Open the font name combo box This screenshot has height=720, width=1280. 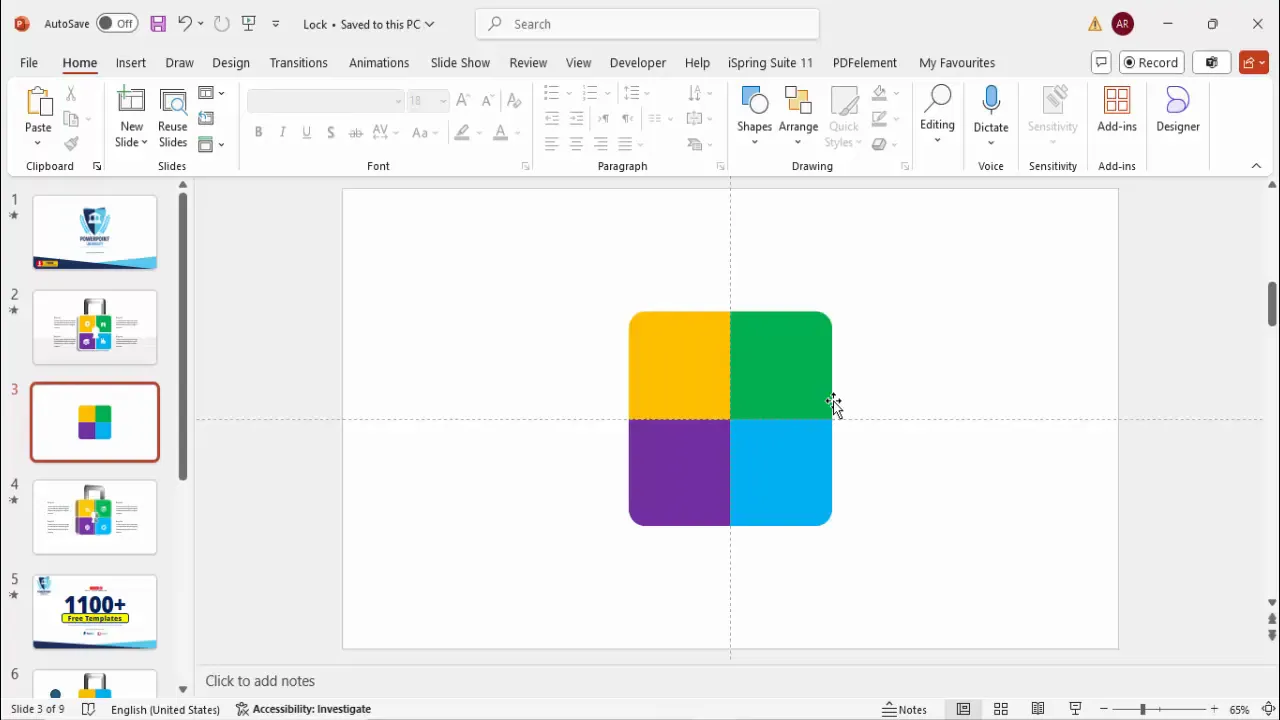point(326,101)
